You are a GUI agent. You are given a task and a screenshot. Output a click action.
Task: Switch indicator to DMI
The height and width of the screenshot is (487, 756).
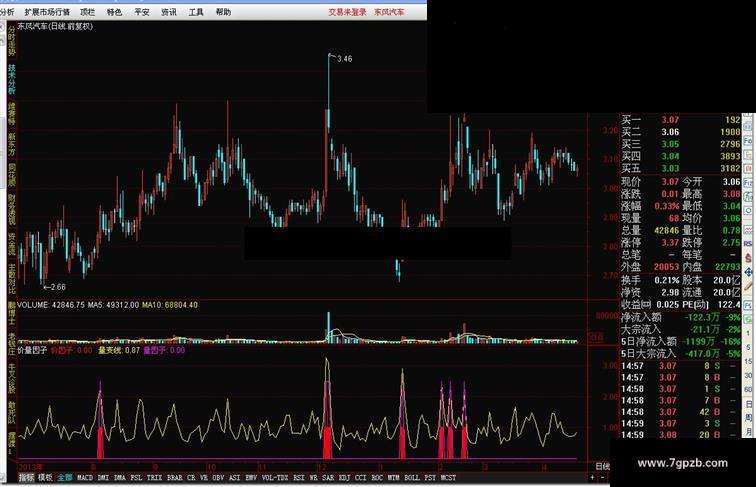103,477
